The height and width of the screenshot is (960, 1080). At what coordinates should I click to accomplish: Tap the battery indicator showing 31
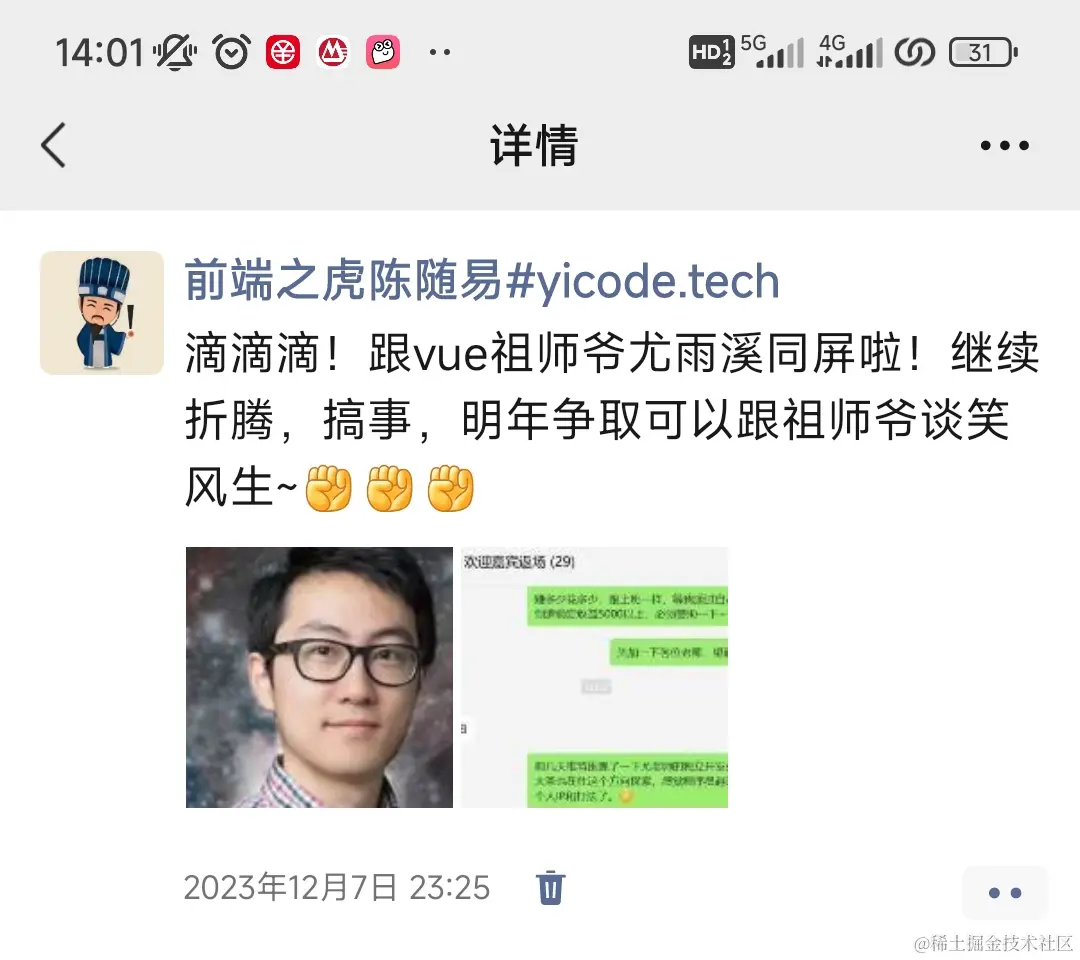pyautogui.click(x=983, y=52)
